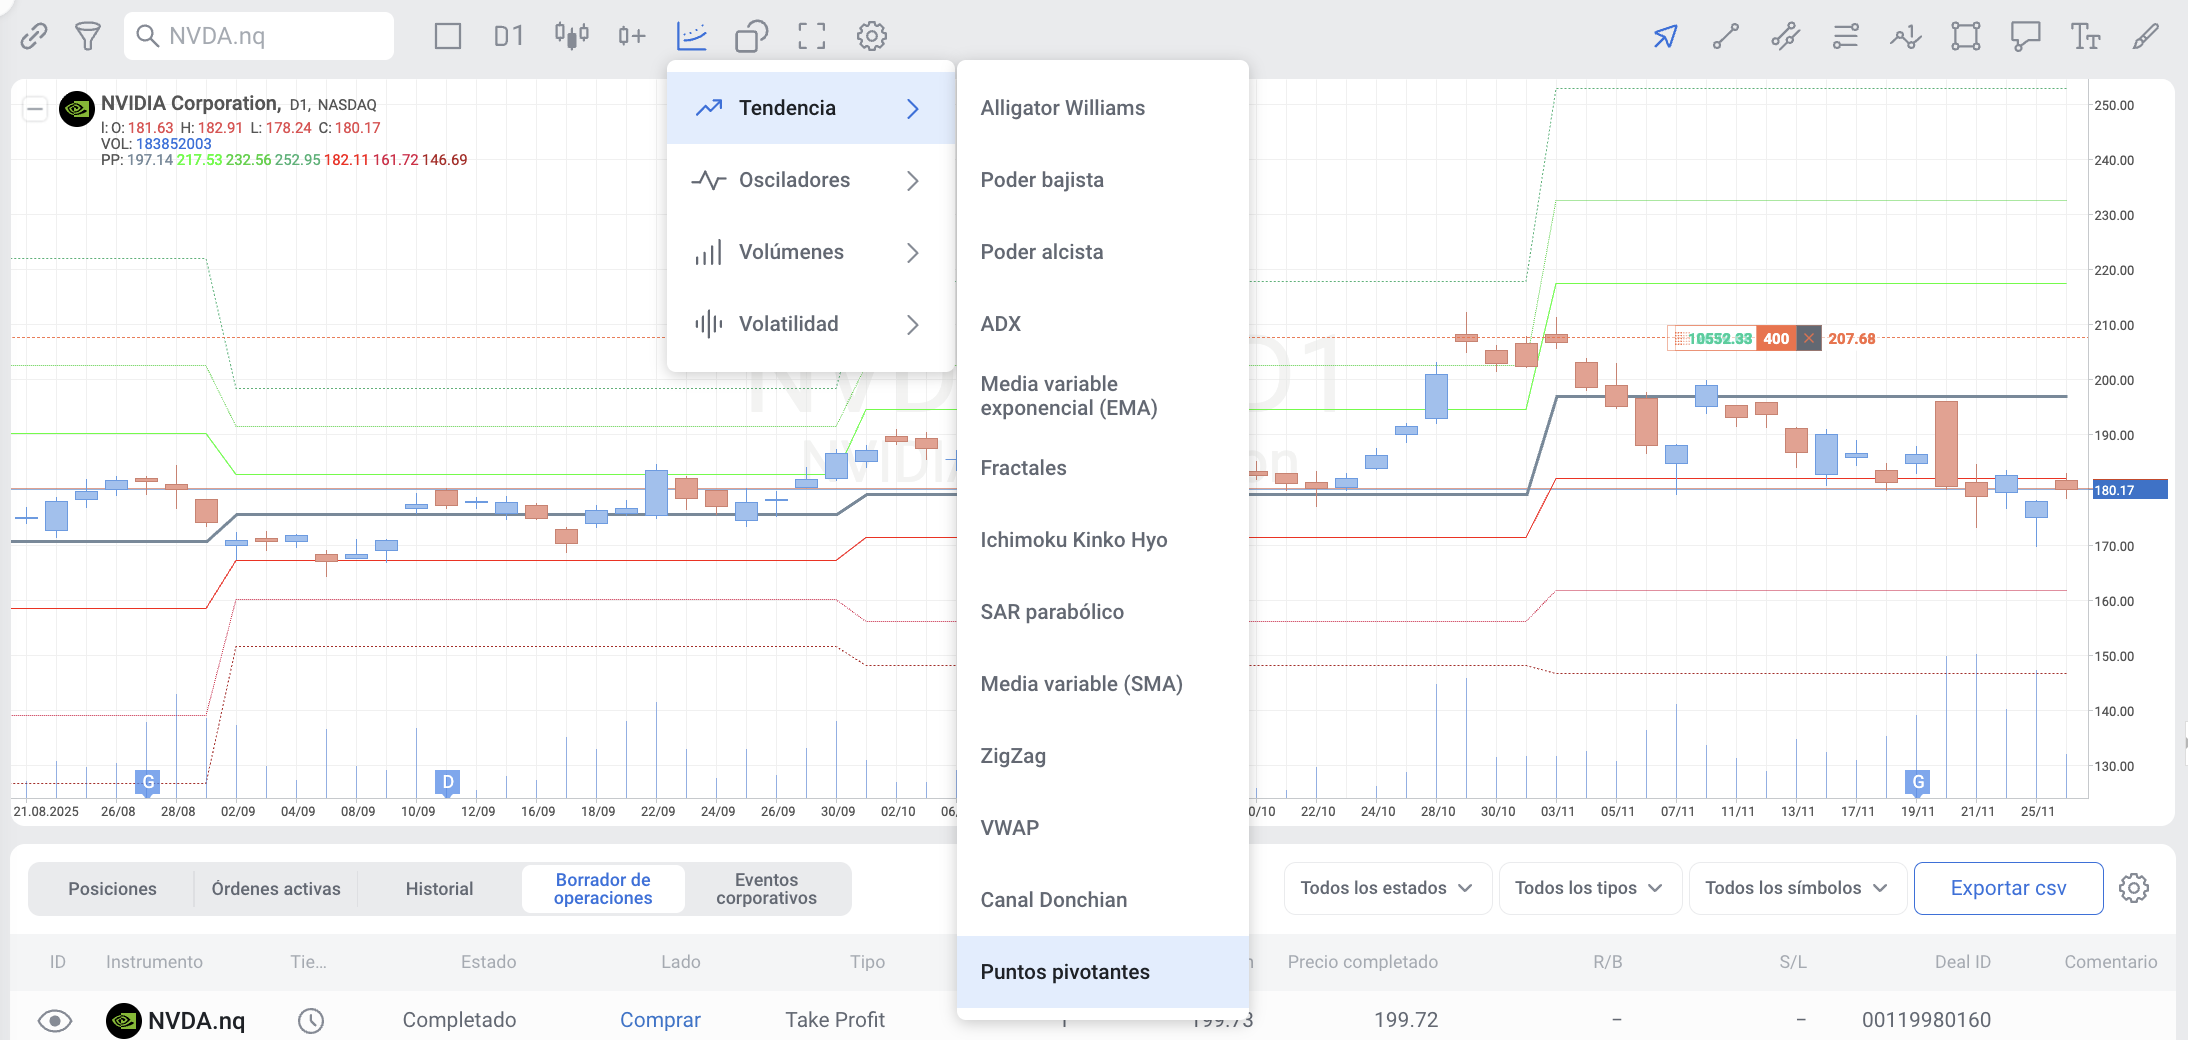This screenshot has width=2188, height=1040.
Task: Select the single chart layout square icon
Action: 448,37
